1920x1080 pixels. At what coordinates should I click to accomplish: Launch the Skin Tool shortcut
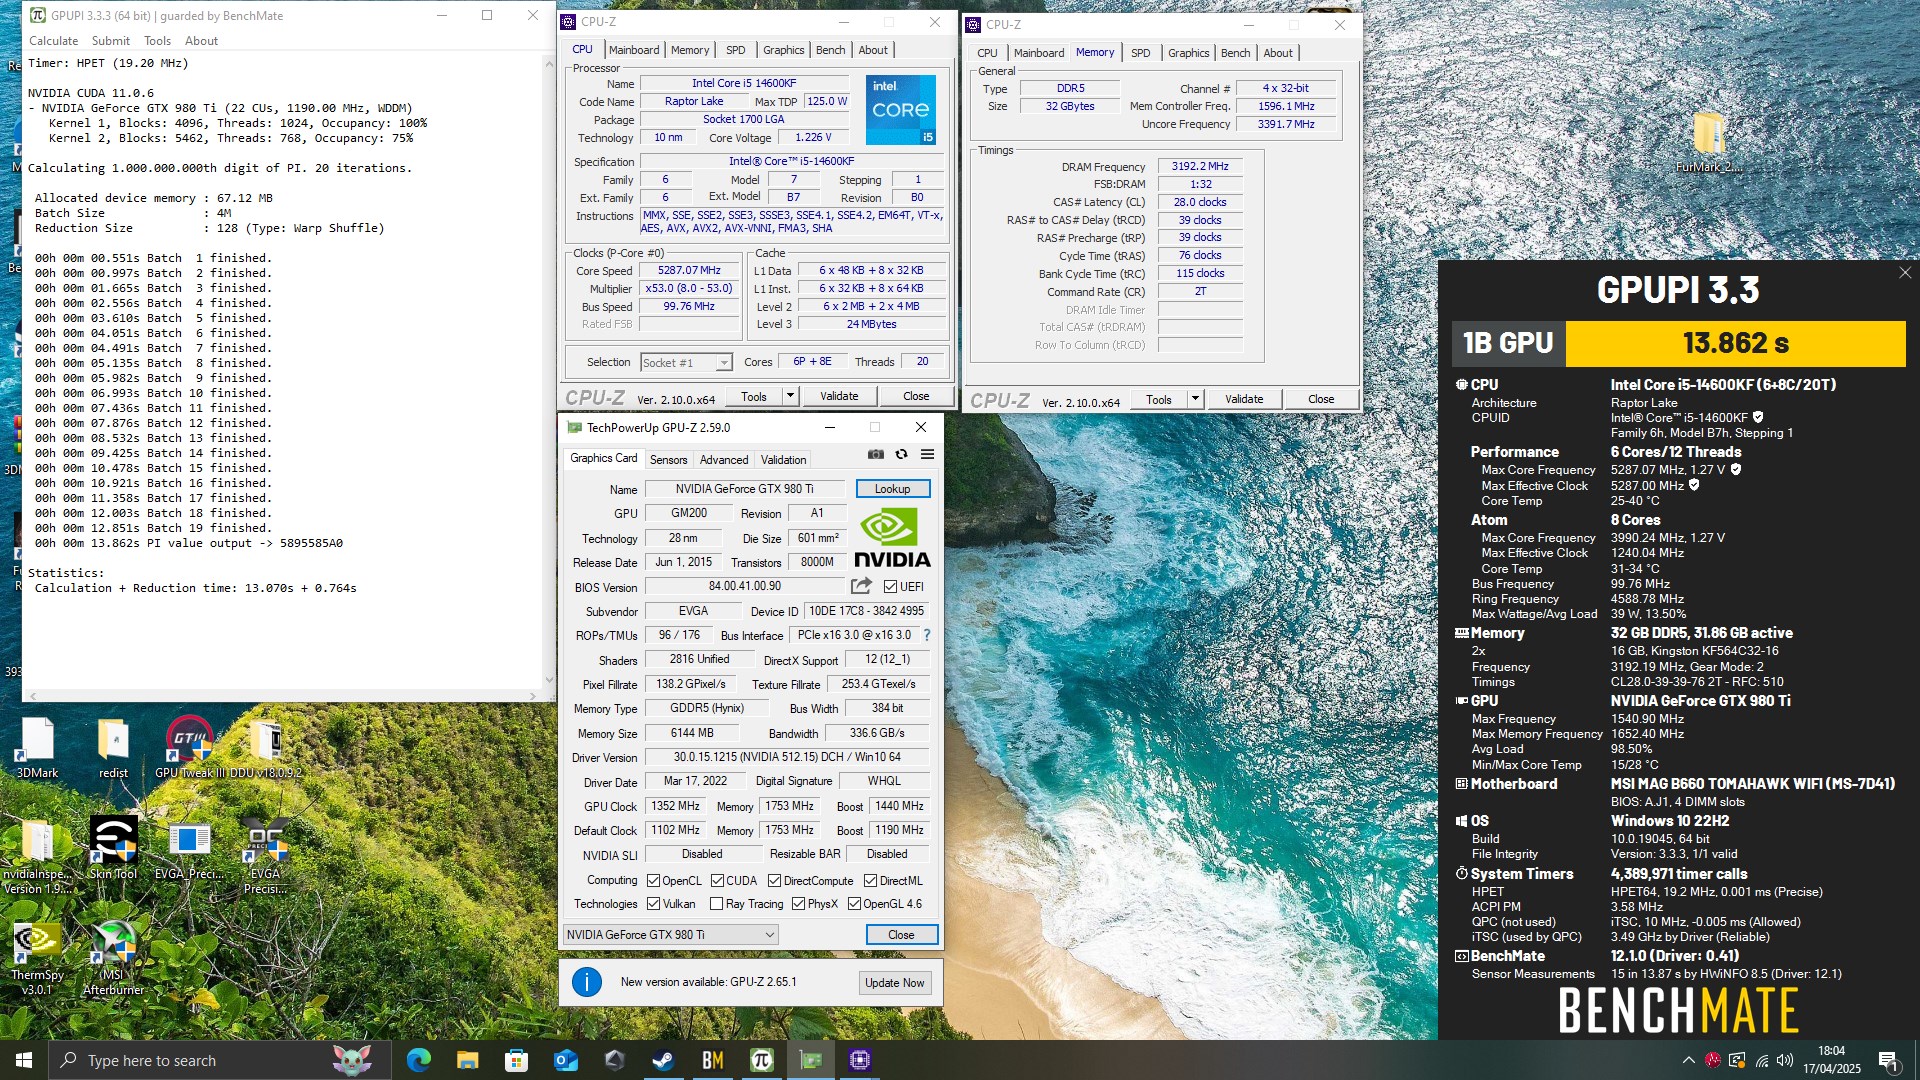113,847
